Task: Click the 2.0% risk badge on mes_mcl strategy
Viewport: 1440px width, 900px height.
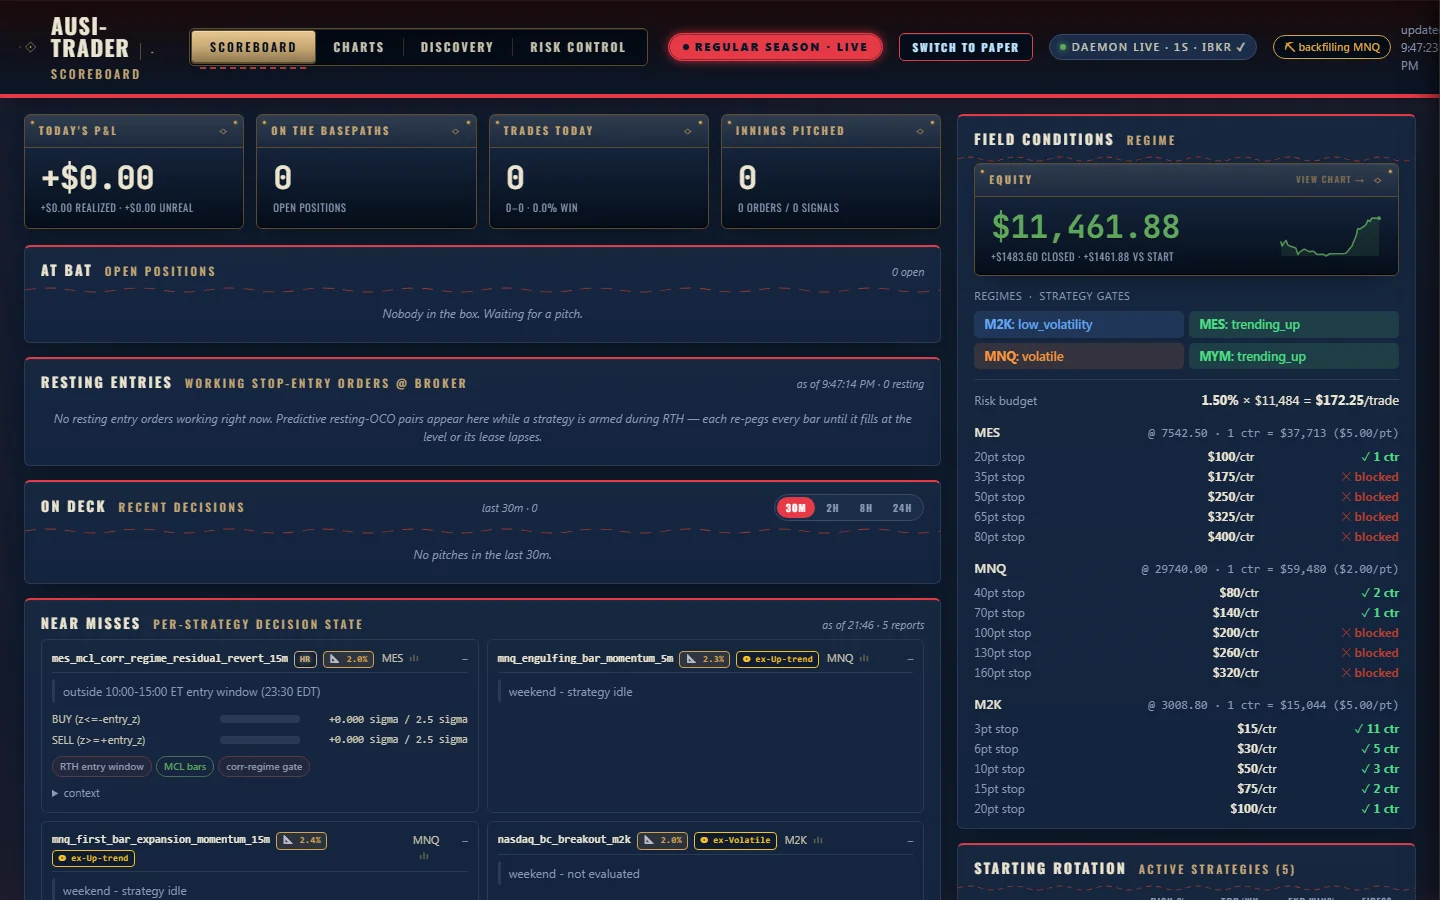Action: (x=349, y=659)
